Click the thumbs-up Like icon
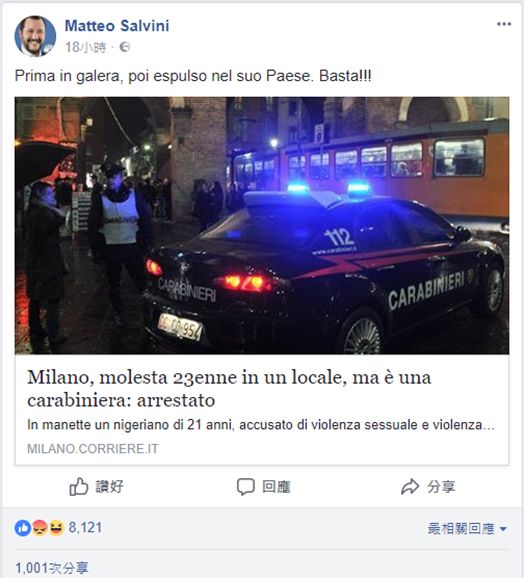This screenshot has width=524, height=578. [x=79, y=487]
